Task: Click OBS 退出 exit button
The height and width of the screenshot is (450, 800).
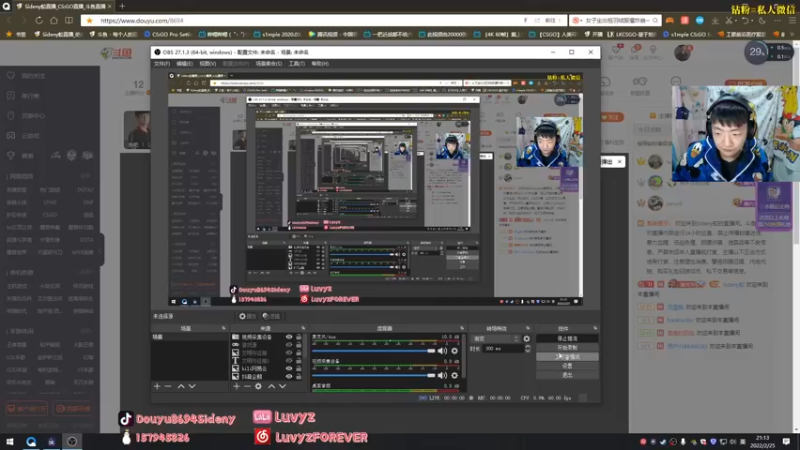Action: click(567, 375)
